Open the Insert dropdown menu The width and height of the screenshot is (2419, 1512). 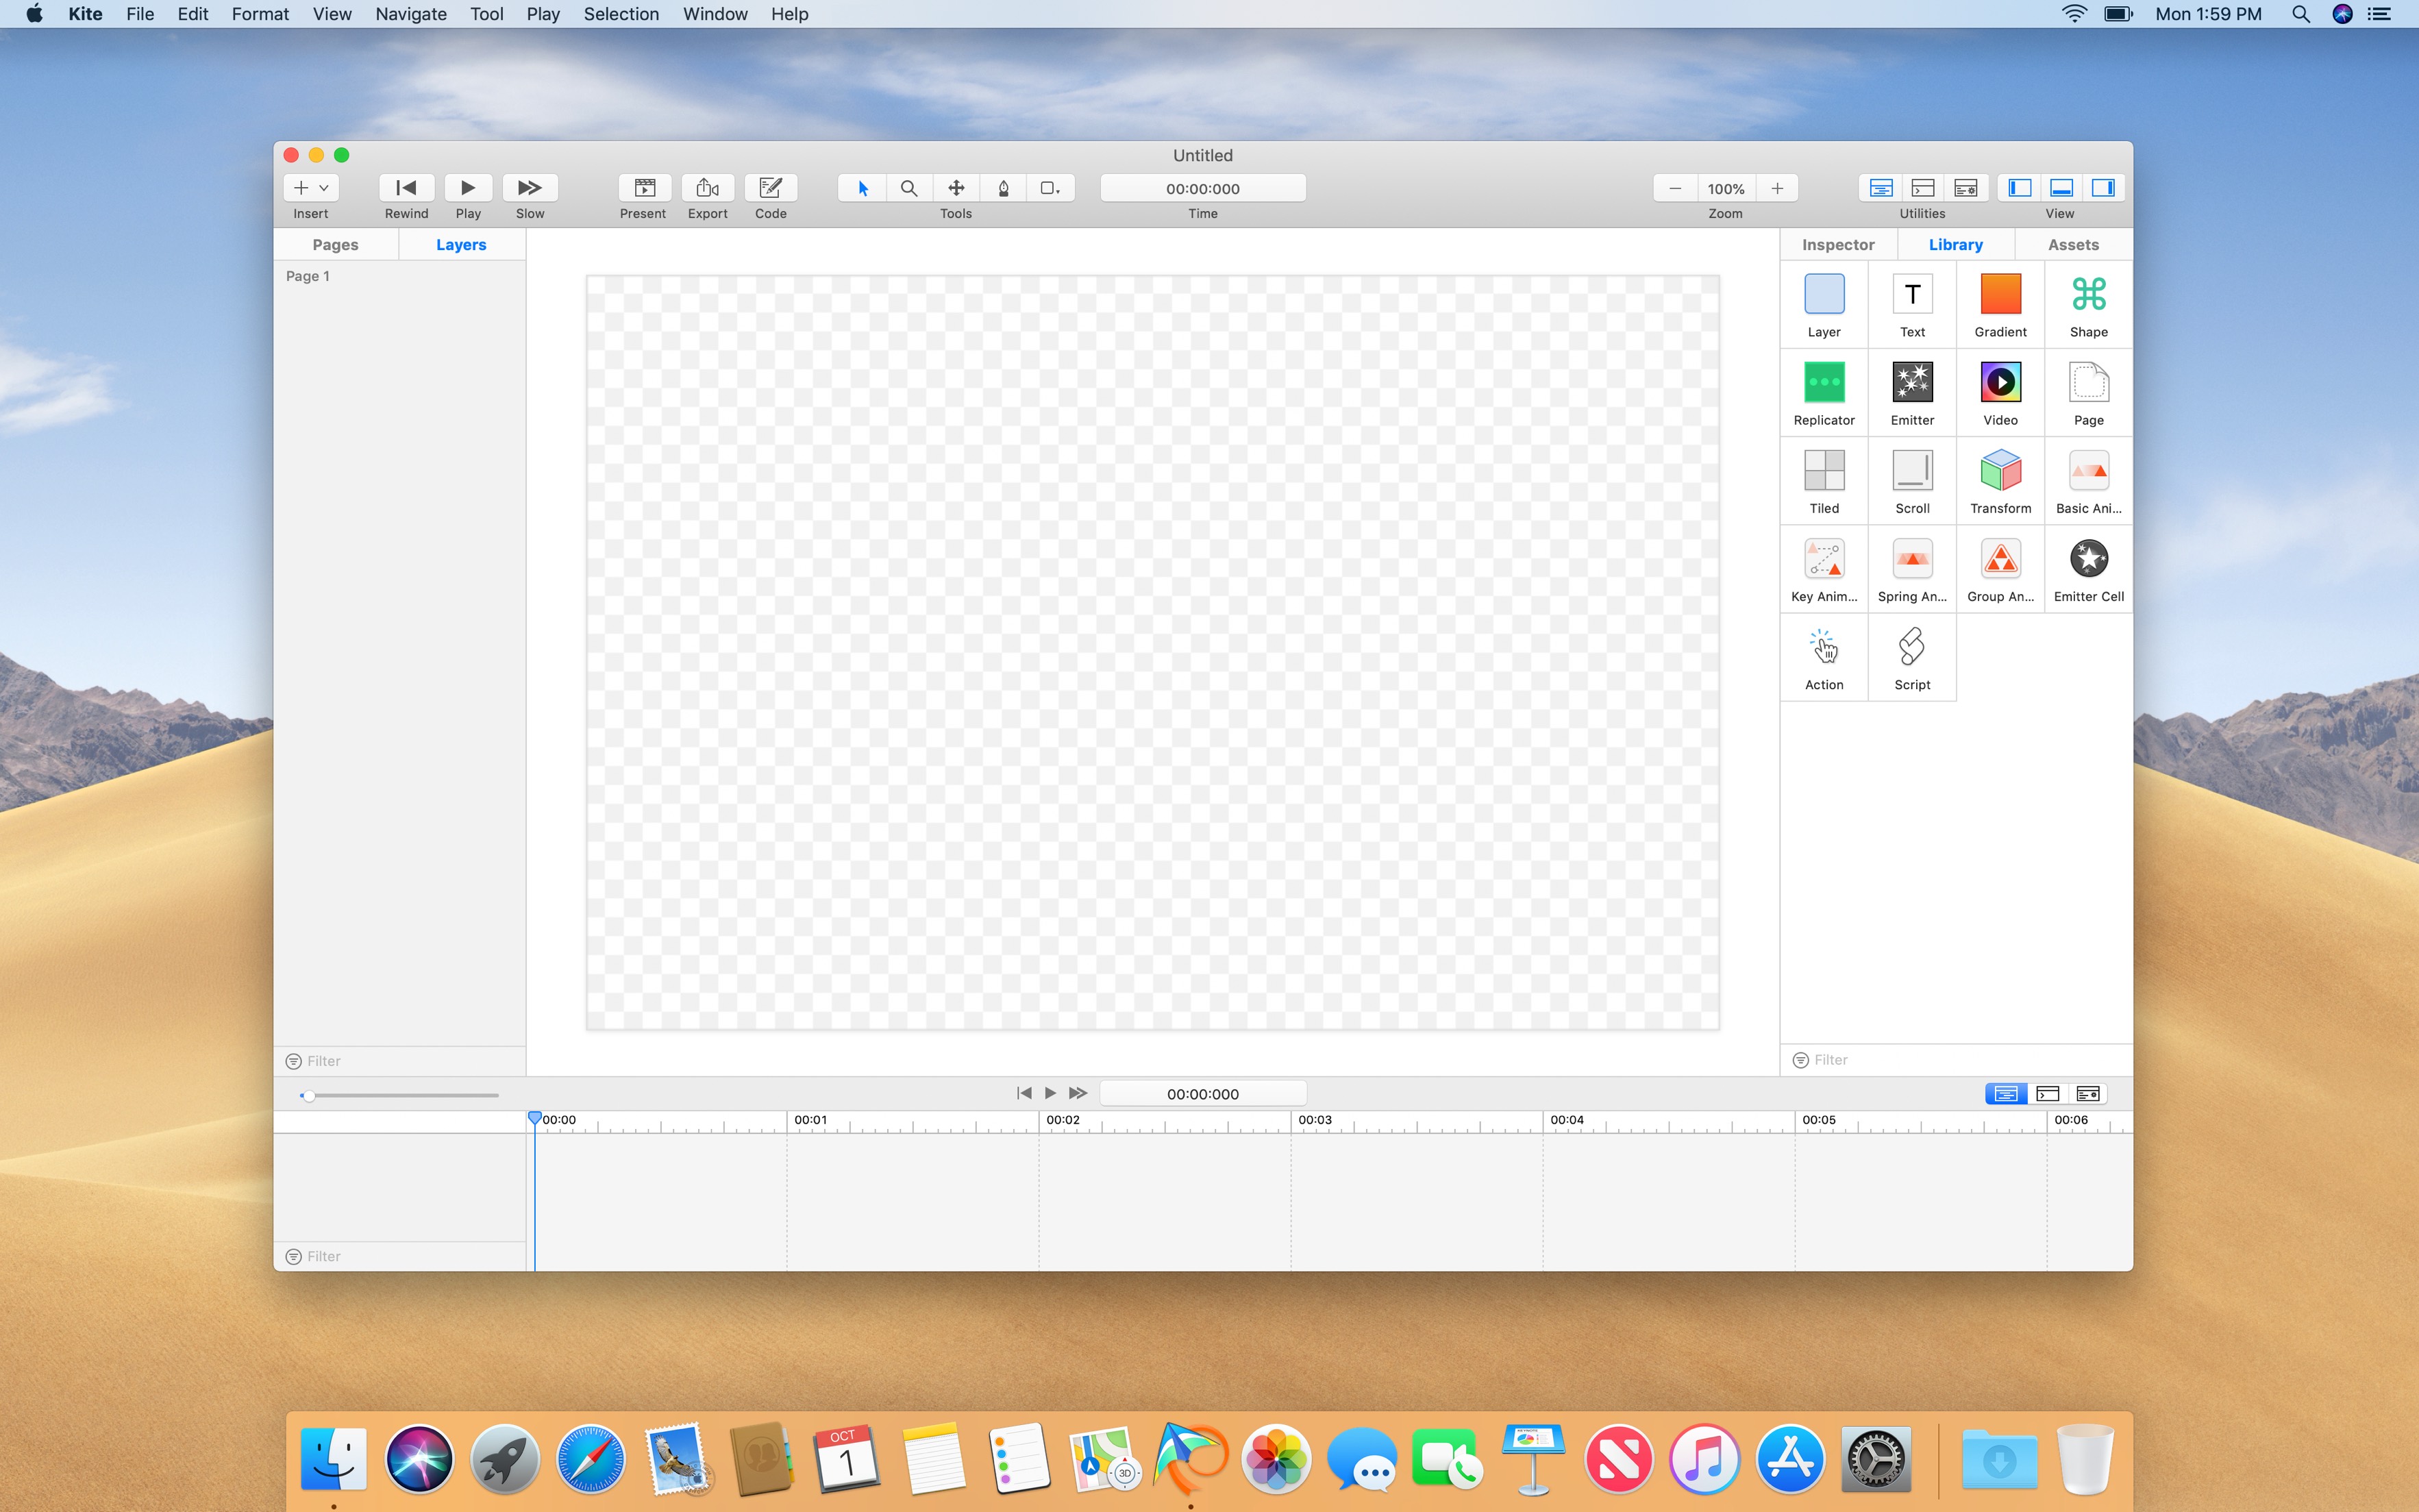click(311, 188)
